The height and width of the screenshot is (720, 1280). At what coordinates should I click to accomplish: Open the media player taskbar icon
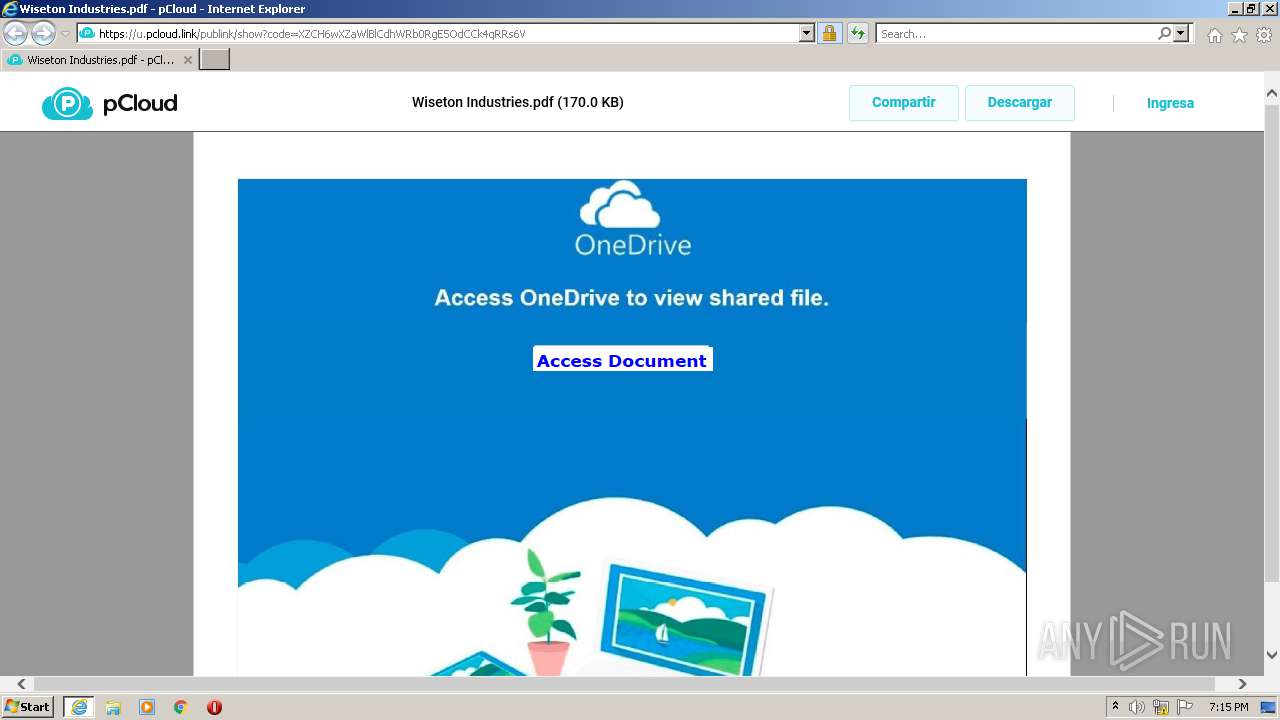point(147,707)
